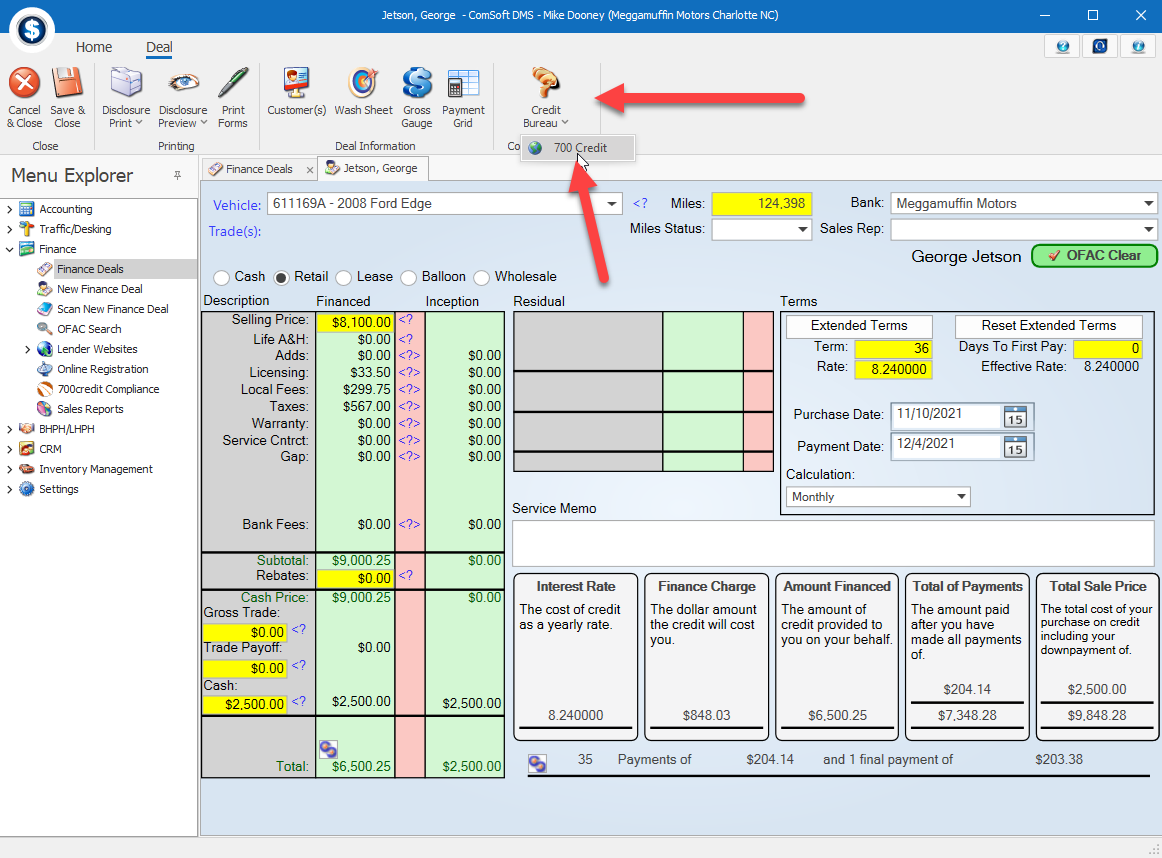Image resolution: width=1162 pixels, height=858 pixels.
Task: Click the Rate input field
Action: click(893, 370)
